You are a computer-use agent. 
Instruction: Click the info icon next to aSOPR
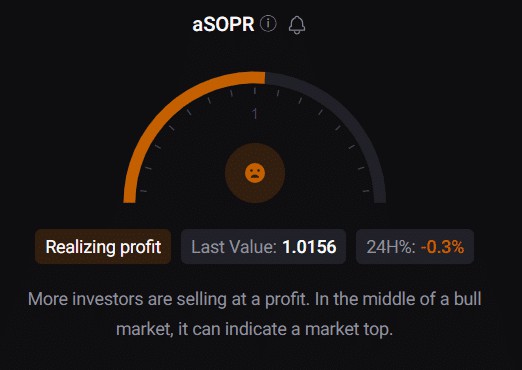268,24
